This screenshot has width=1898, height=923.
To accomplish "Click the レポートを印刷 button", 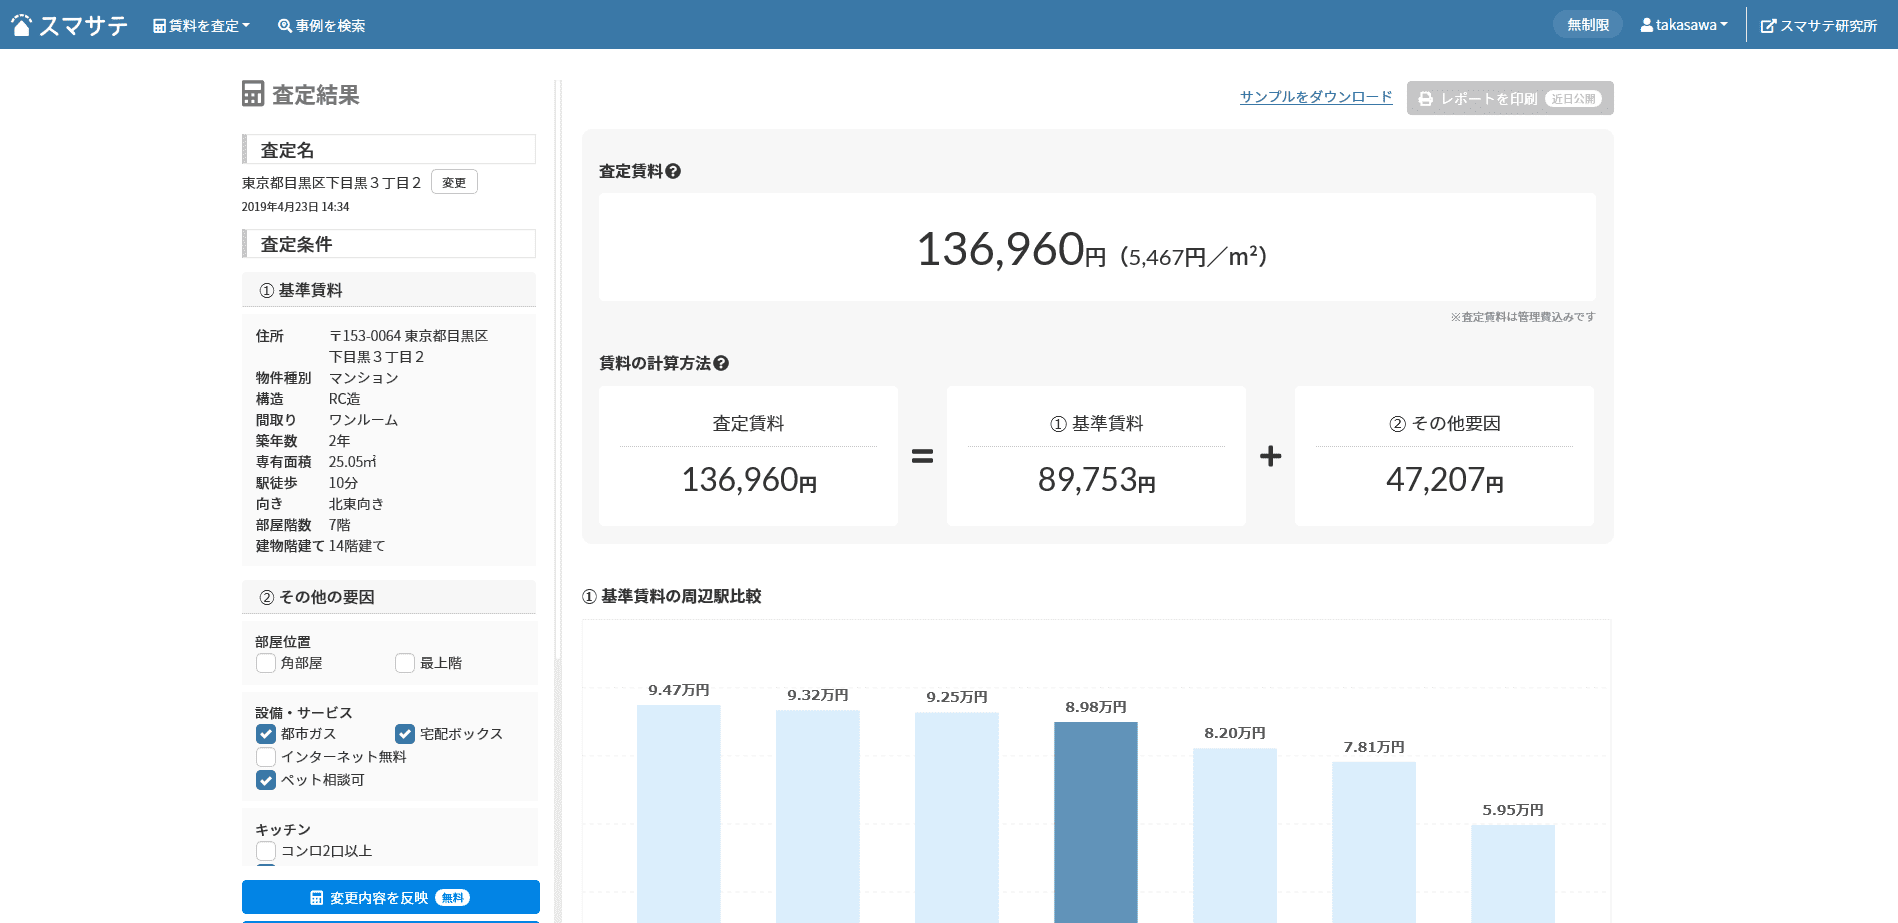I will 1510,98.
